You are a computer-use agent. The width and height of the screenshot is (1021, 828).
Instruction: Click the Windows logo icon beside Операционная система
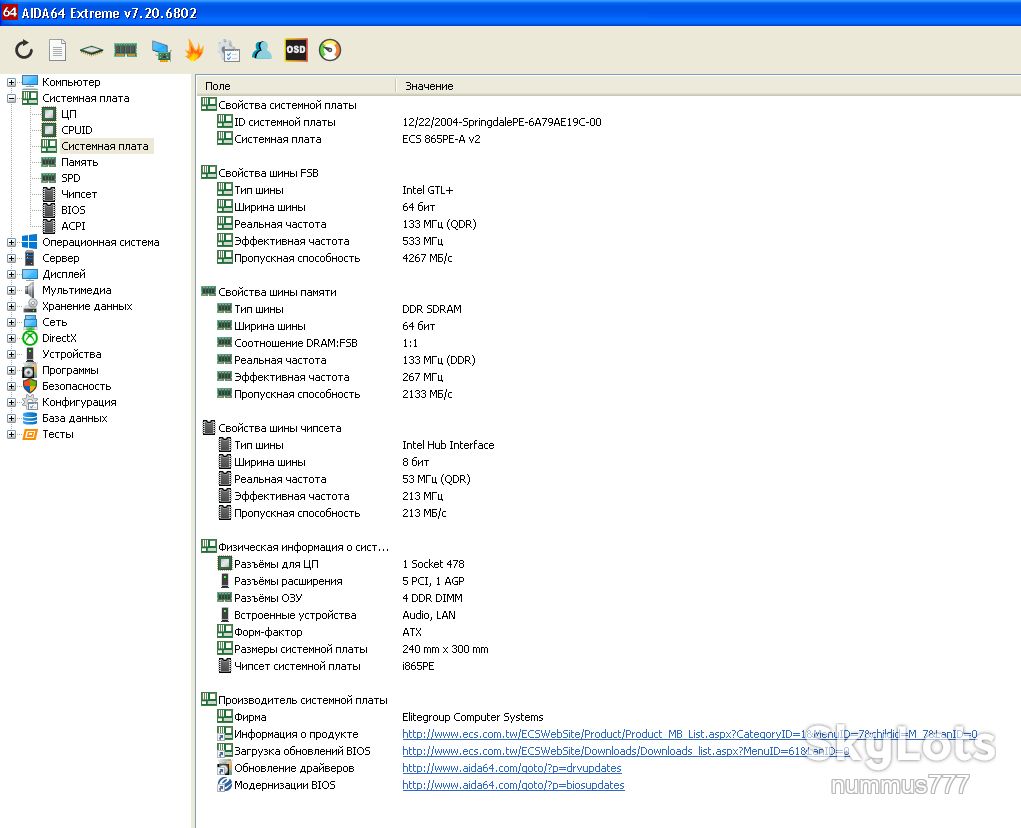tap(30, 242)
